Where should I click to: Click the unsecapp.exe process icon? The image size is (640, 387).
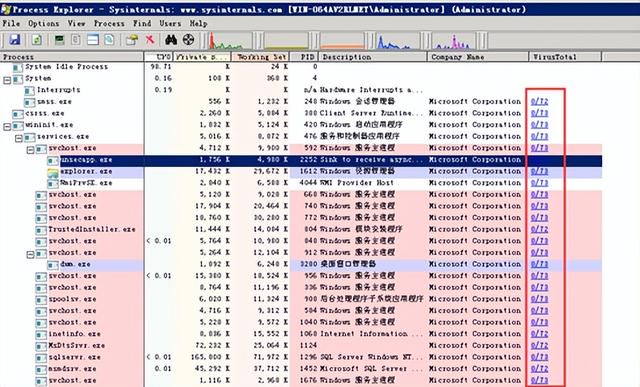coord(53,160)
